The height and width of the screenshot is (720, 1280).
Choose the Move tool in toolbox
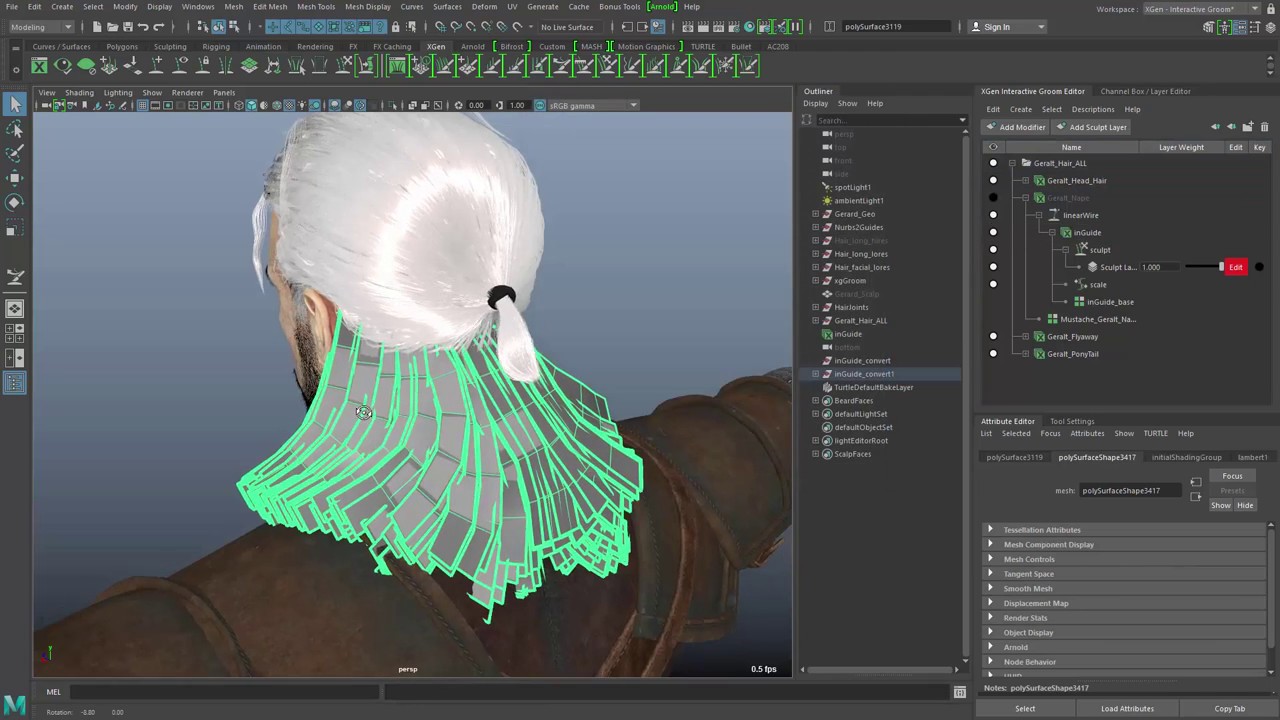pos(15,178)
